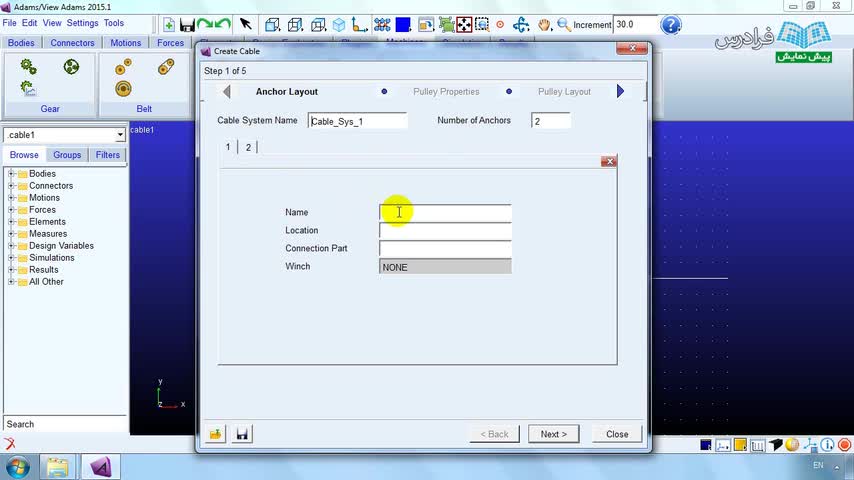Save cable settings with disk icon in dialog
This screenshot has height=480, width=854.
[242, 434]
